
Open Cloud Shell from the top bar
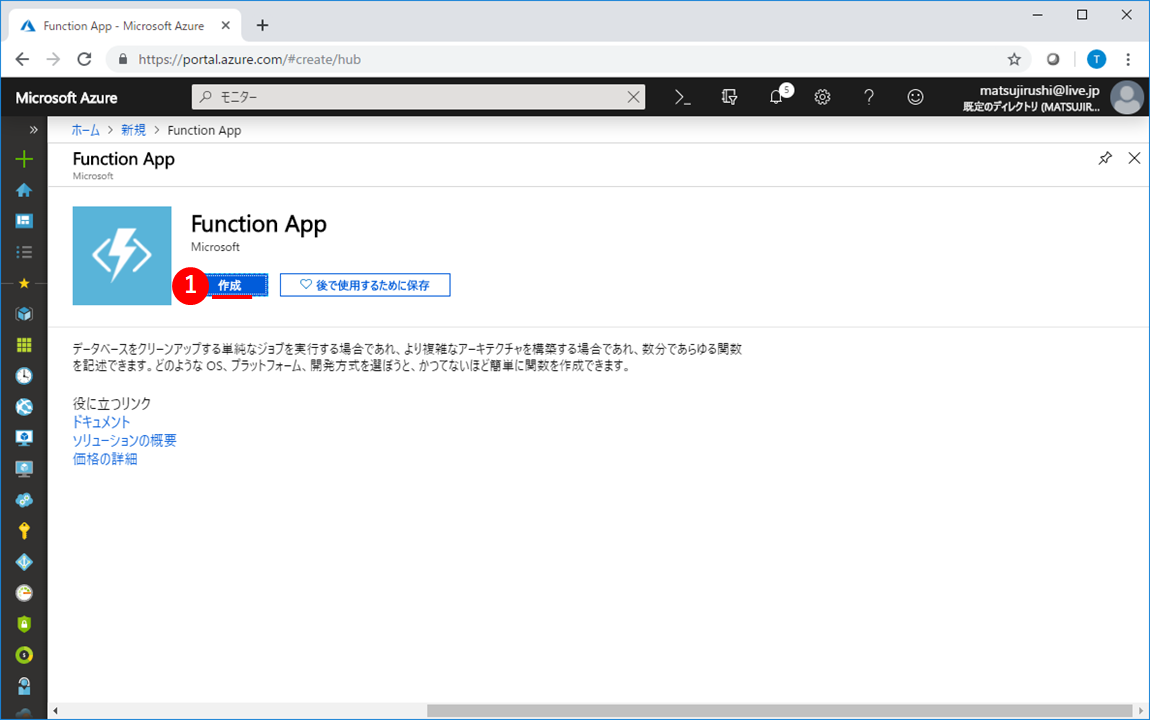(x=683, y=97)
